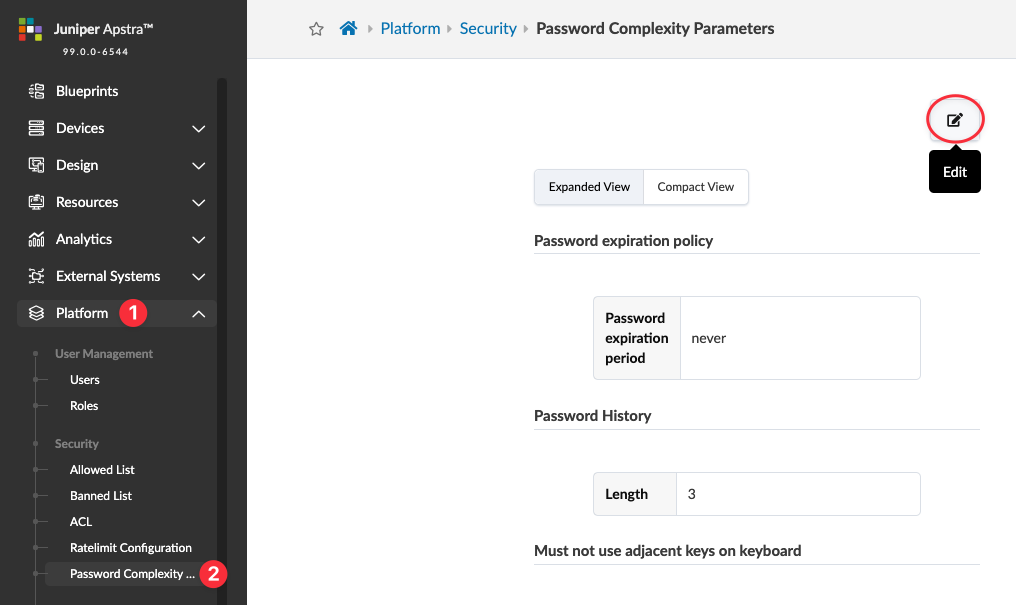The height and width of the screenshot is (605, 1016).
Task: Click the Security breadcrumb link
Action: coord(488,29)
